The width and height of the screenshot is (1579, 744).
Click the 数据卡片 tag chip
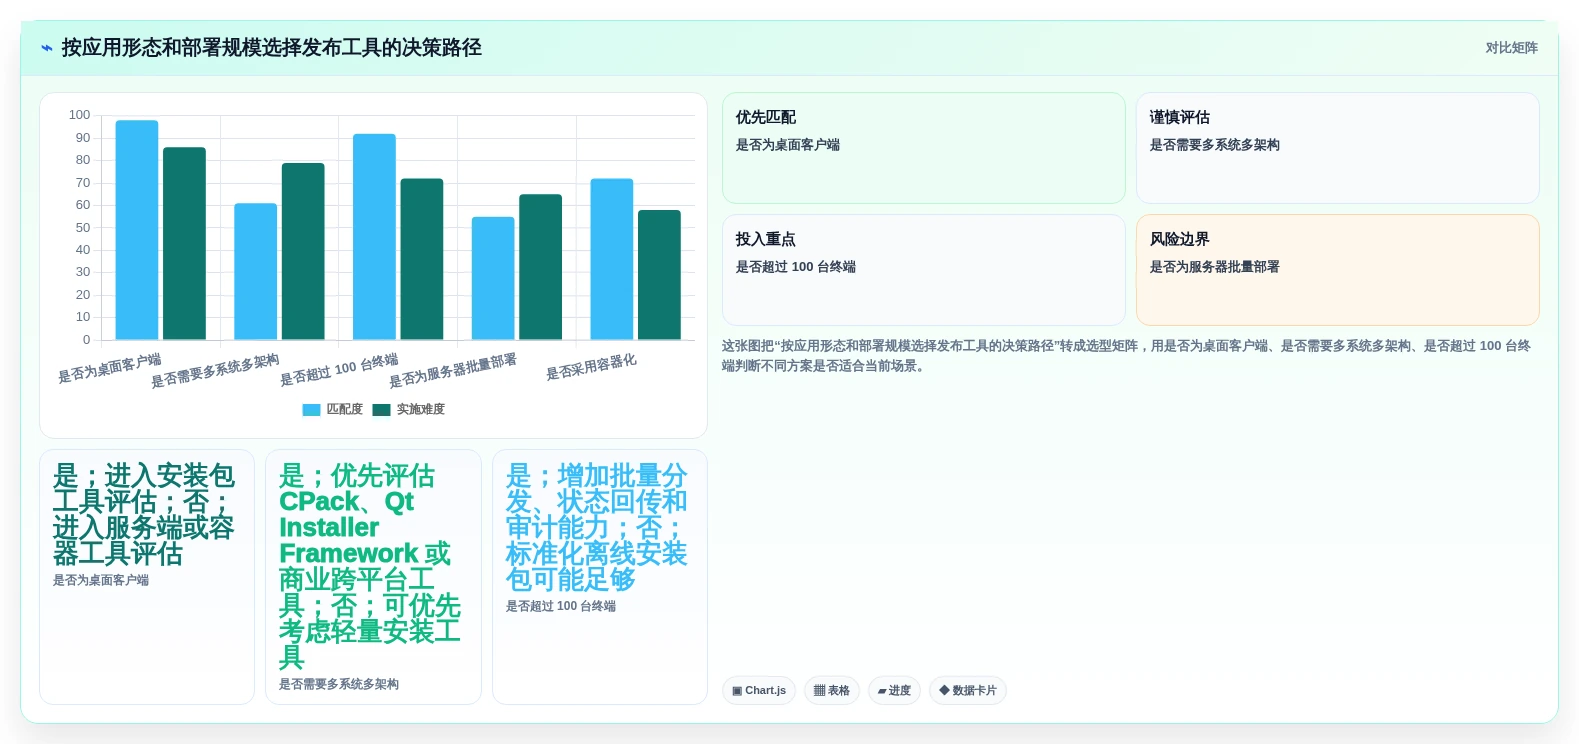pos(968,691)
